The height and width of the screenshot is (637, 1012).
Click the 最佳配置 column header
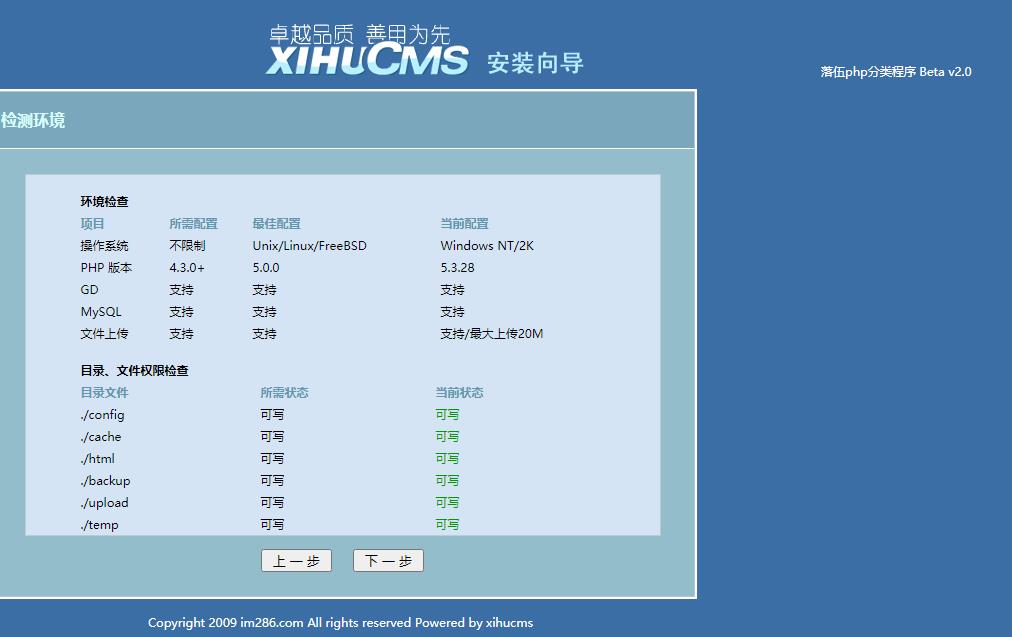tap(276, 224)
